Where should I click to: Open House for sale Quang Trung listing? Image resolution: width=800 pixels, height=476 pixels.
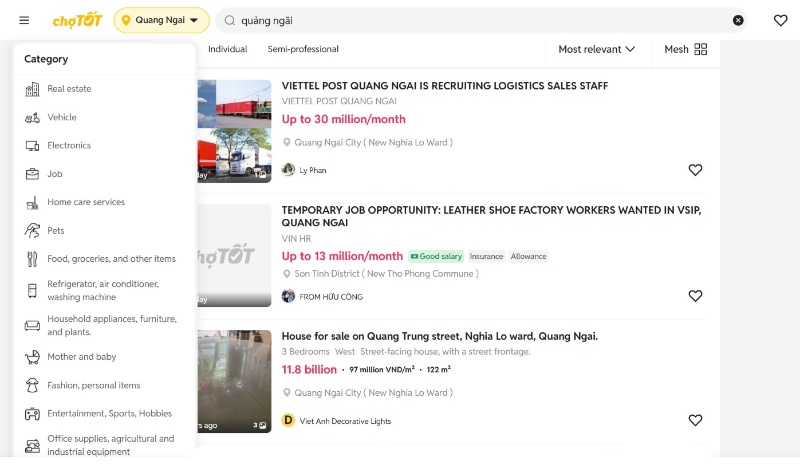click(439, 336)
